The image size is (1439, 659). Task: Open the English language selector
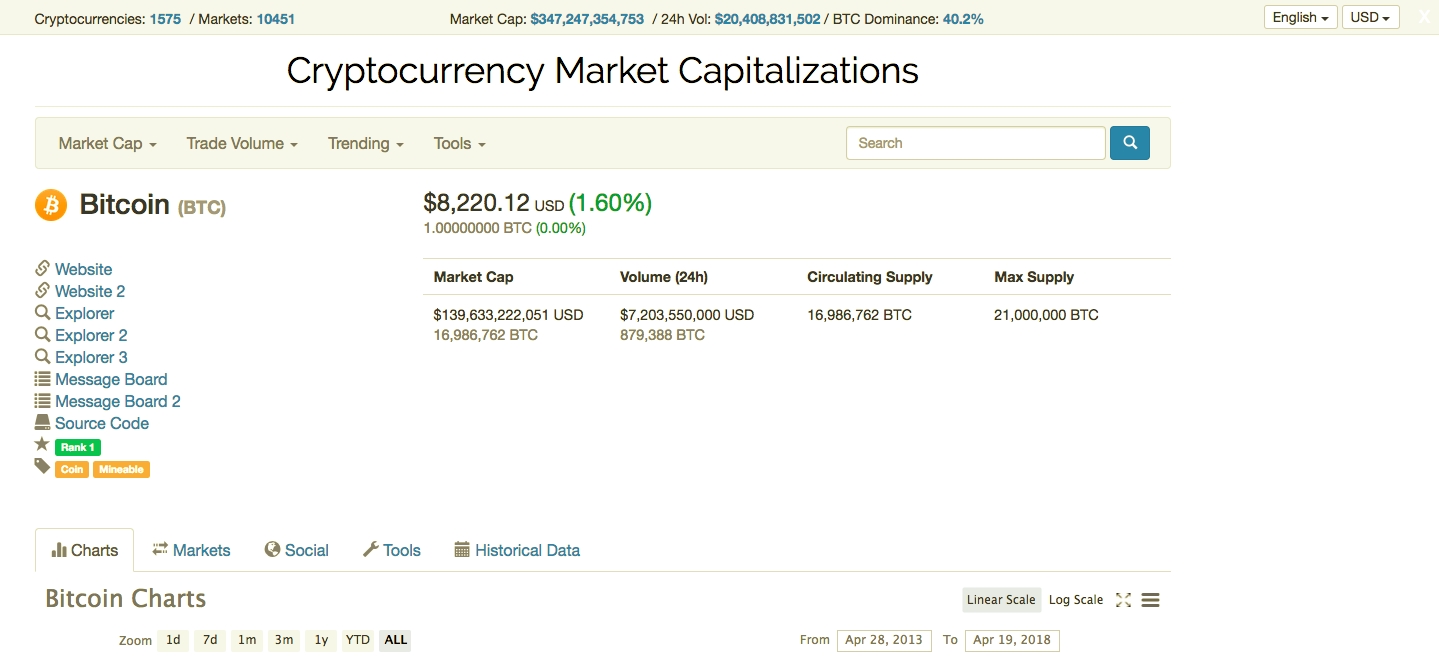[x=1301, y=17]
